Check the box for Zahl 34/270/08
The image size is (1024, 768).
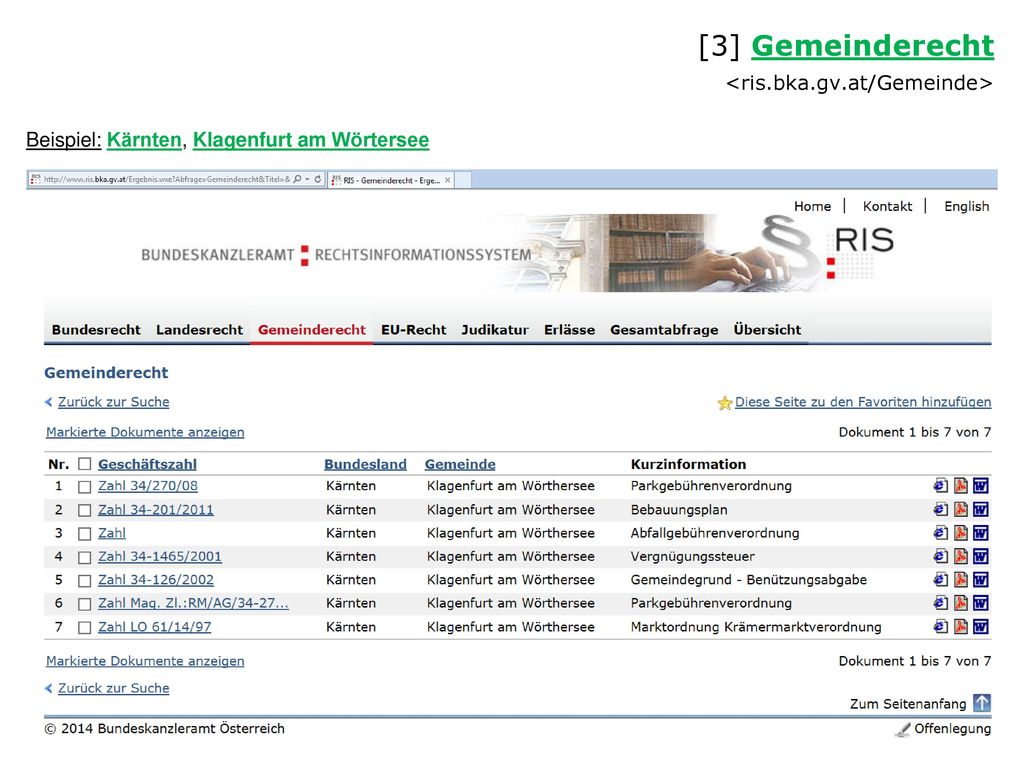pyautogui.click(x=84, y=487)
